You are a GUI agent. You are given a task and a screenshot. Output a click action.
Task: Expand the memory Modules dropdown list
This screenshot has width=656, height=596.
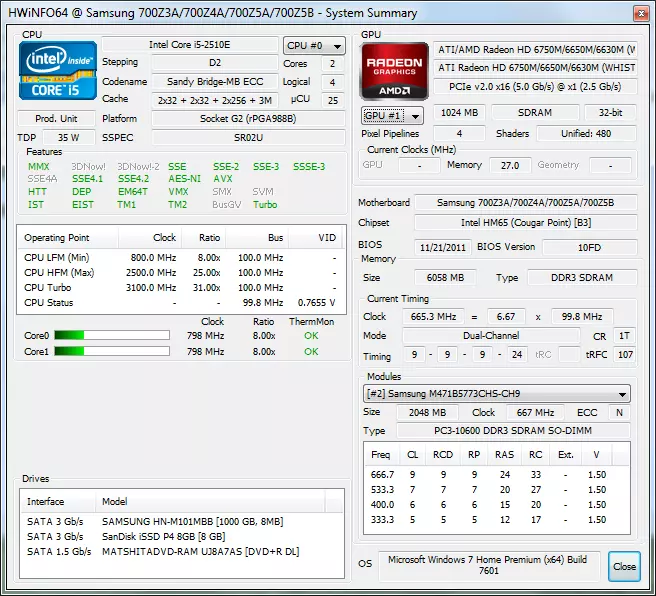pyautogui.click(x=497, y=394)
